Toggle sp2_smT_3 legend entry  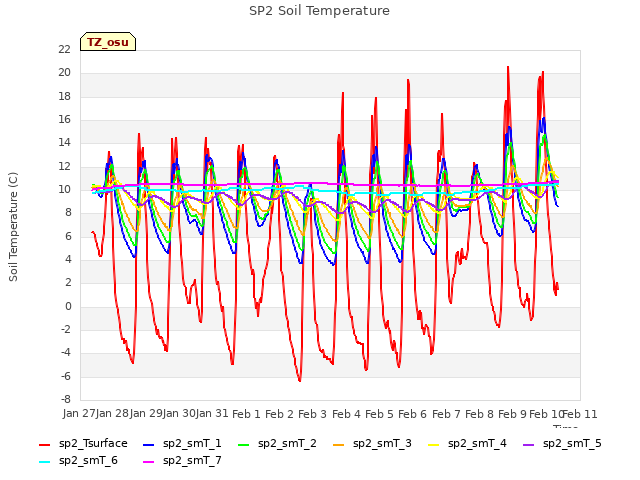372,444
